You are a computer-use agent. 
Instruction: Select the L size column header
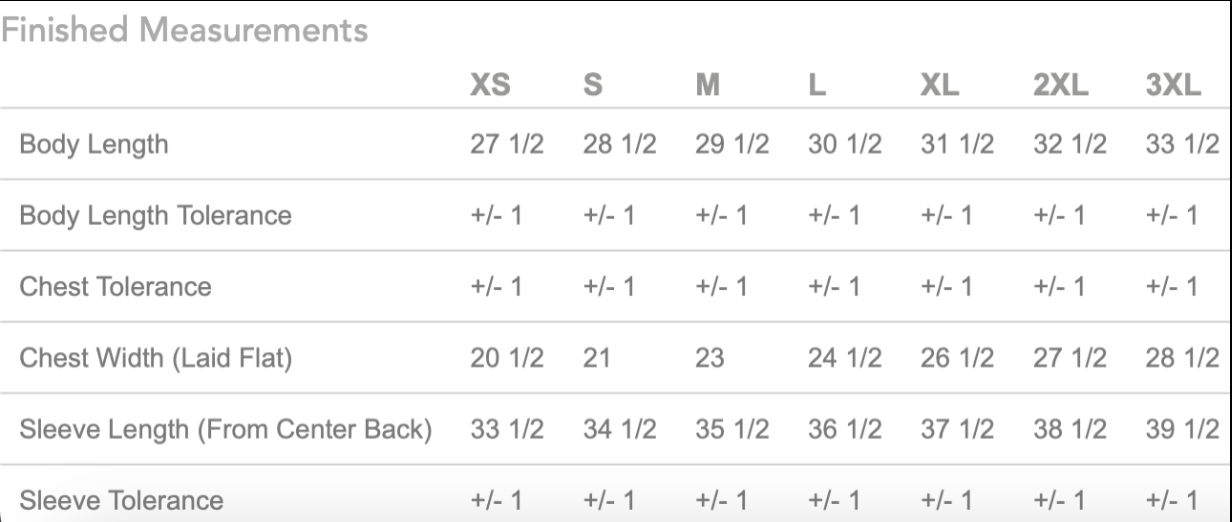(x=816, y=86)
